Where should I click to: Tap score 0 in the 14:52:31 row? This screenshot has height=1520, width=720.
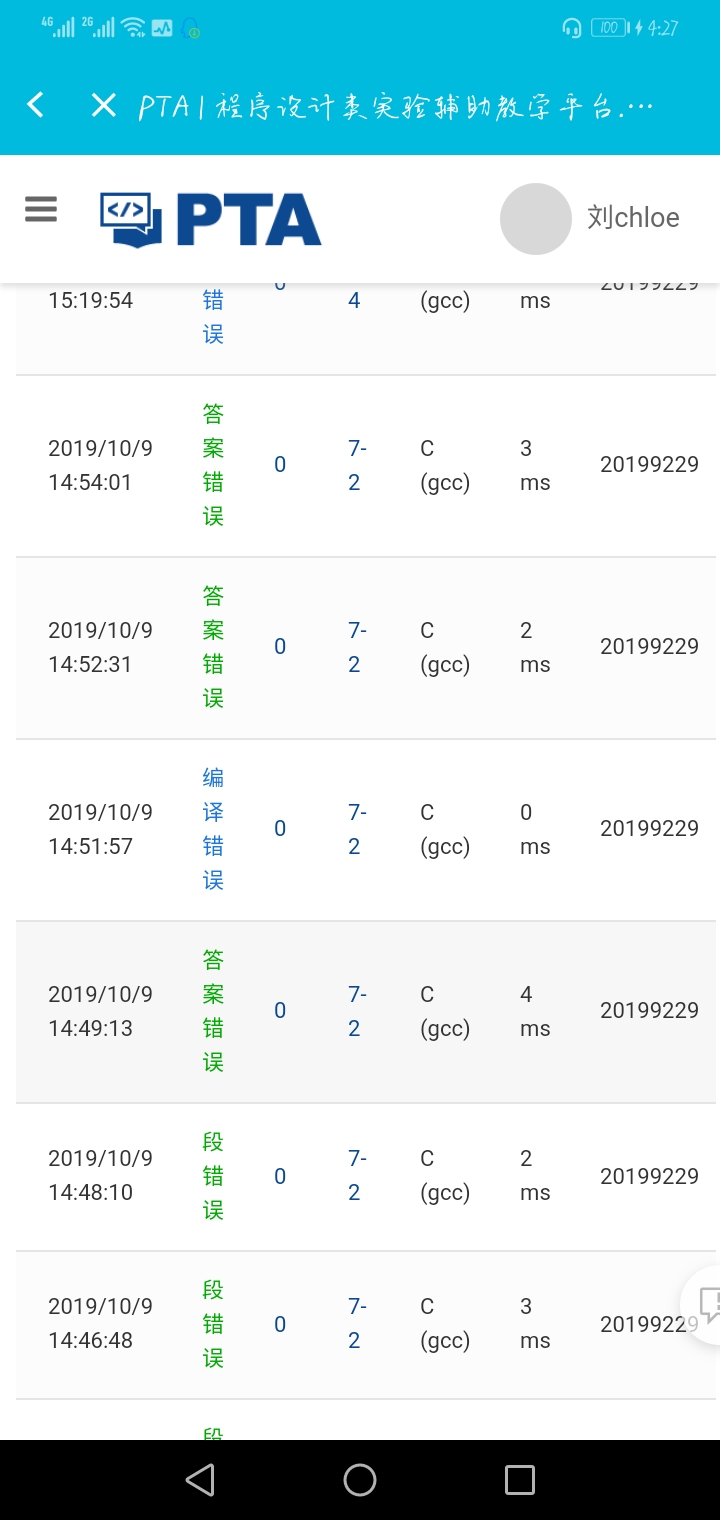280,647
